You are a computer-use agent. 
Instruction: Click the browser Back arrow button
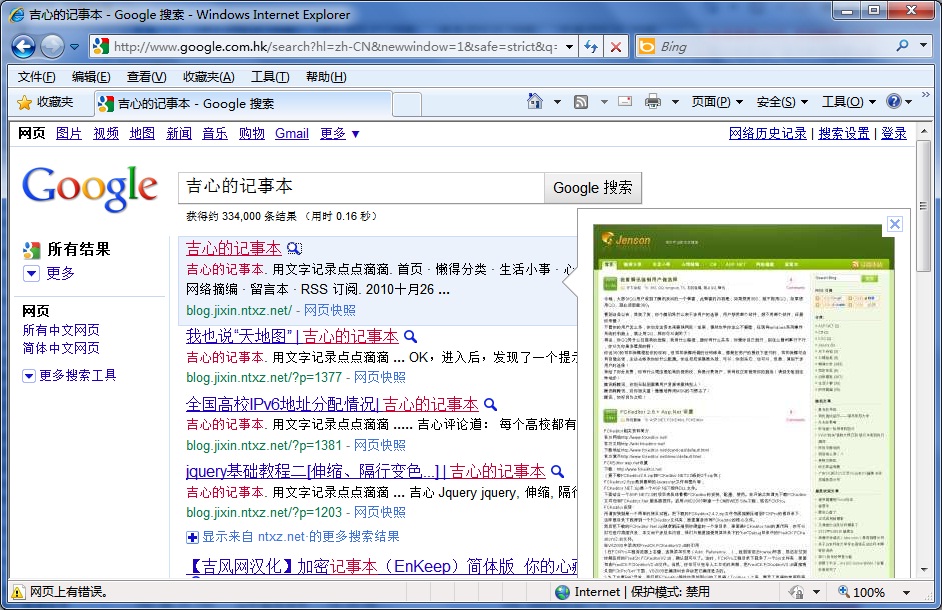[x=24, y=46]
